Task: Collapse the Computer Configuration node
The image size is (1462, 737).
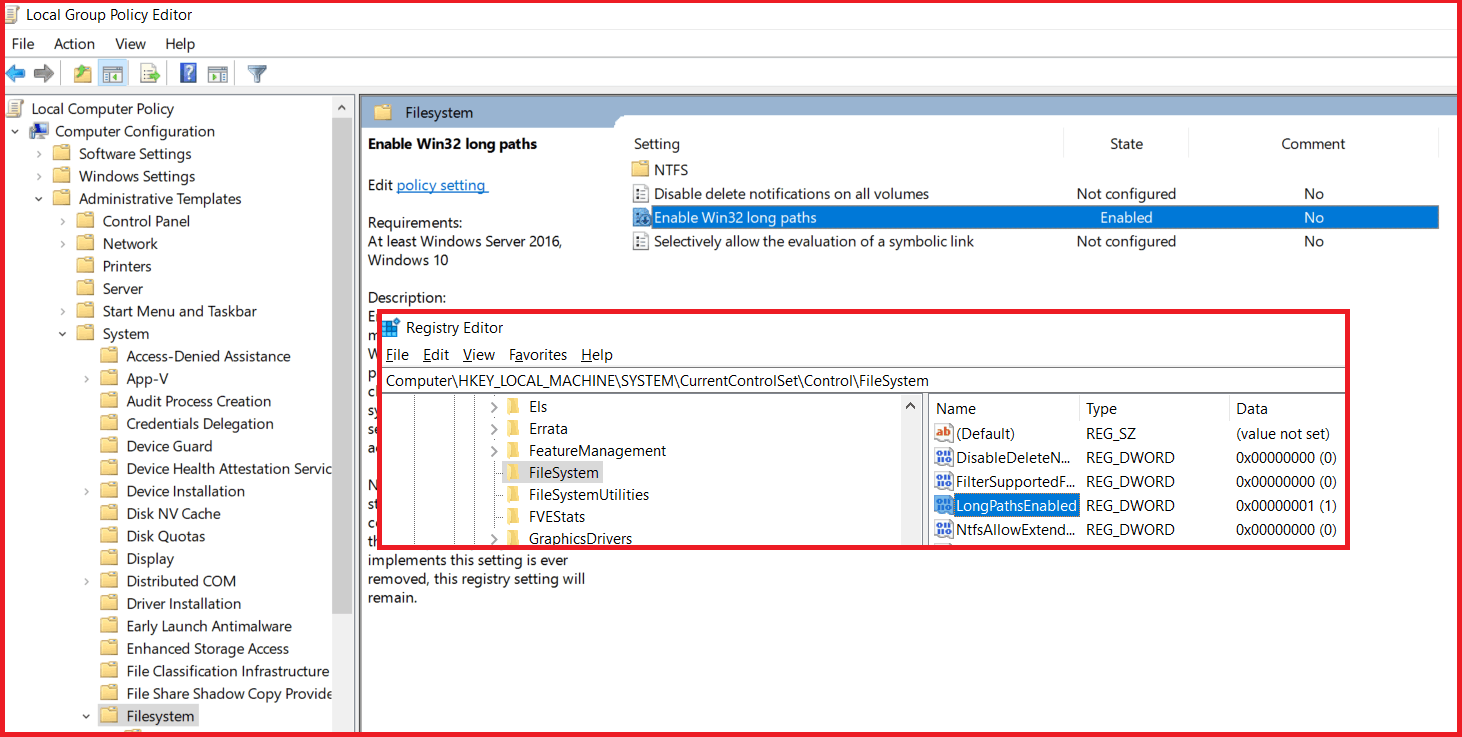Action: [15, 131]
